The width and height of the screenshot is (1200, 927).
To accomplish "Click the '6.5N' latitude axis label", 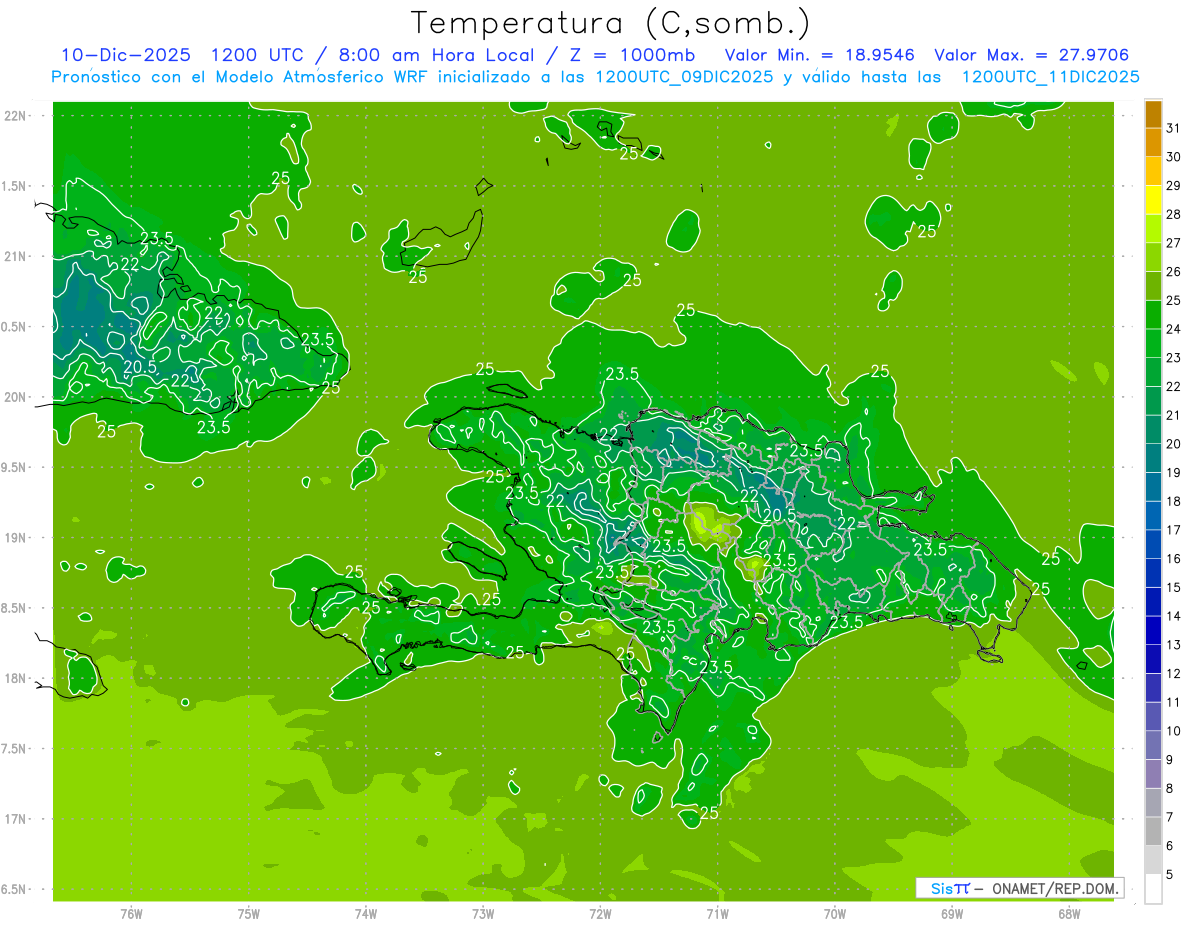I will pos(15,889).
